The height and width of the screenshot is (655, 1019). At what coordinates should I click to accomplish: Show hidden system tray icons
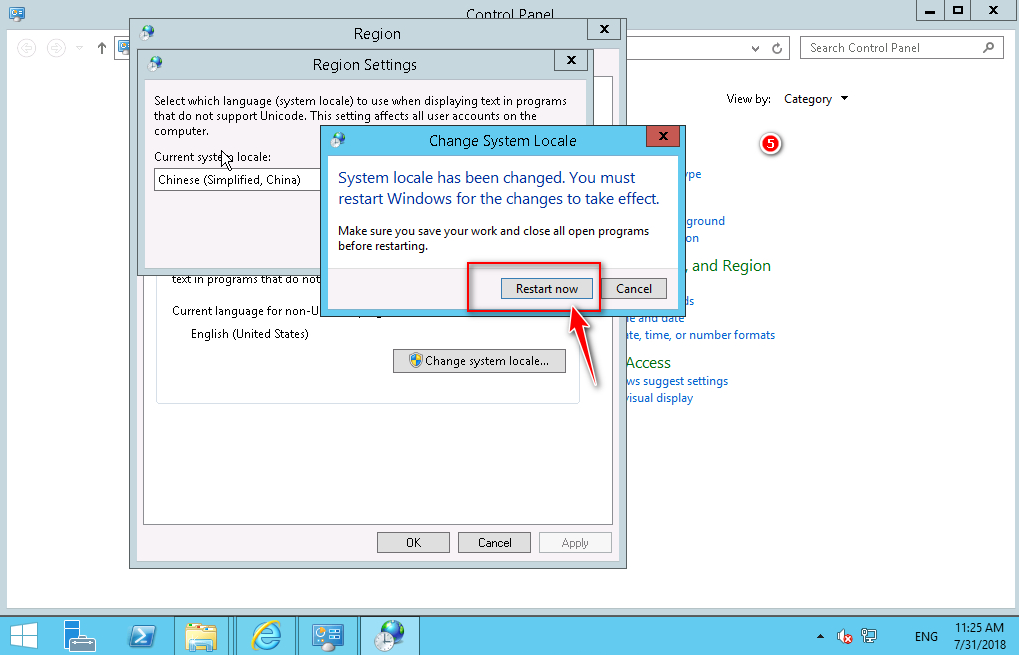[x=821, y=637]
